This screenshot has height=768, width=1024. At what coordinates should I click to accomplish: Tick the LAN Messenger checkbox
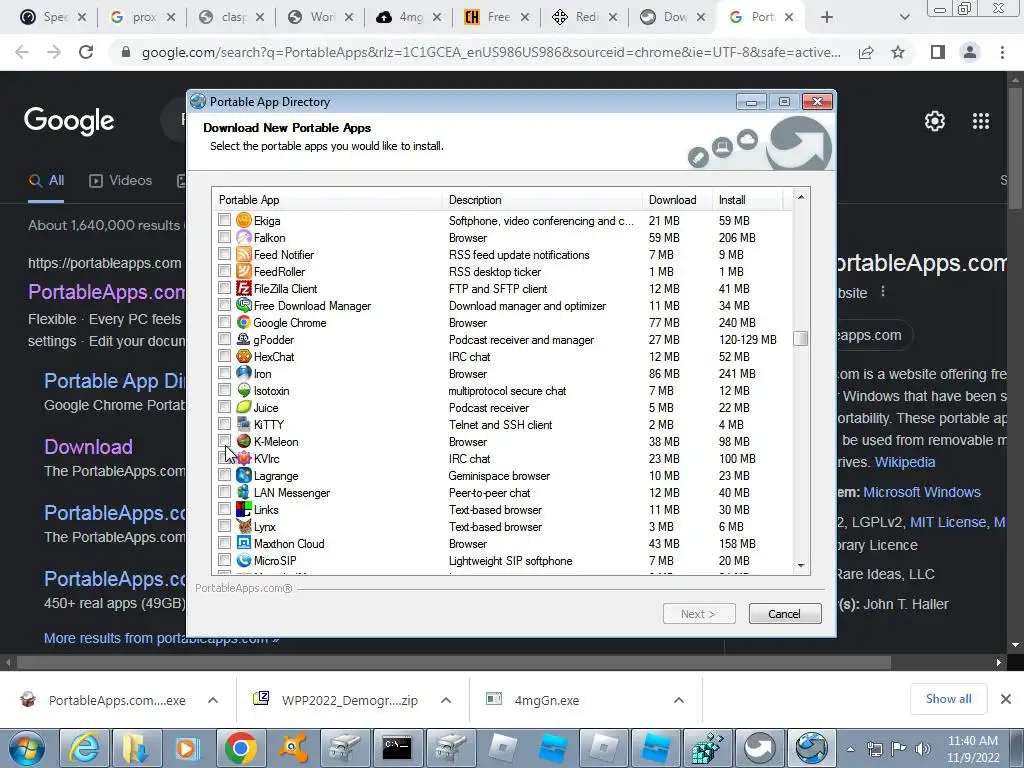click(225, 492)
